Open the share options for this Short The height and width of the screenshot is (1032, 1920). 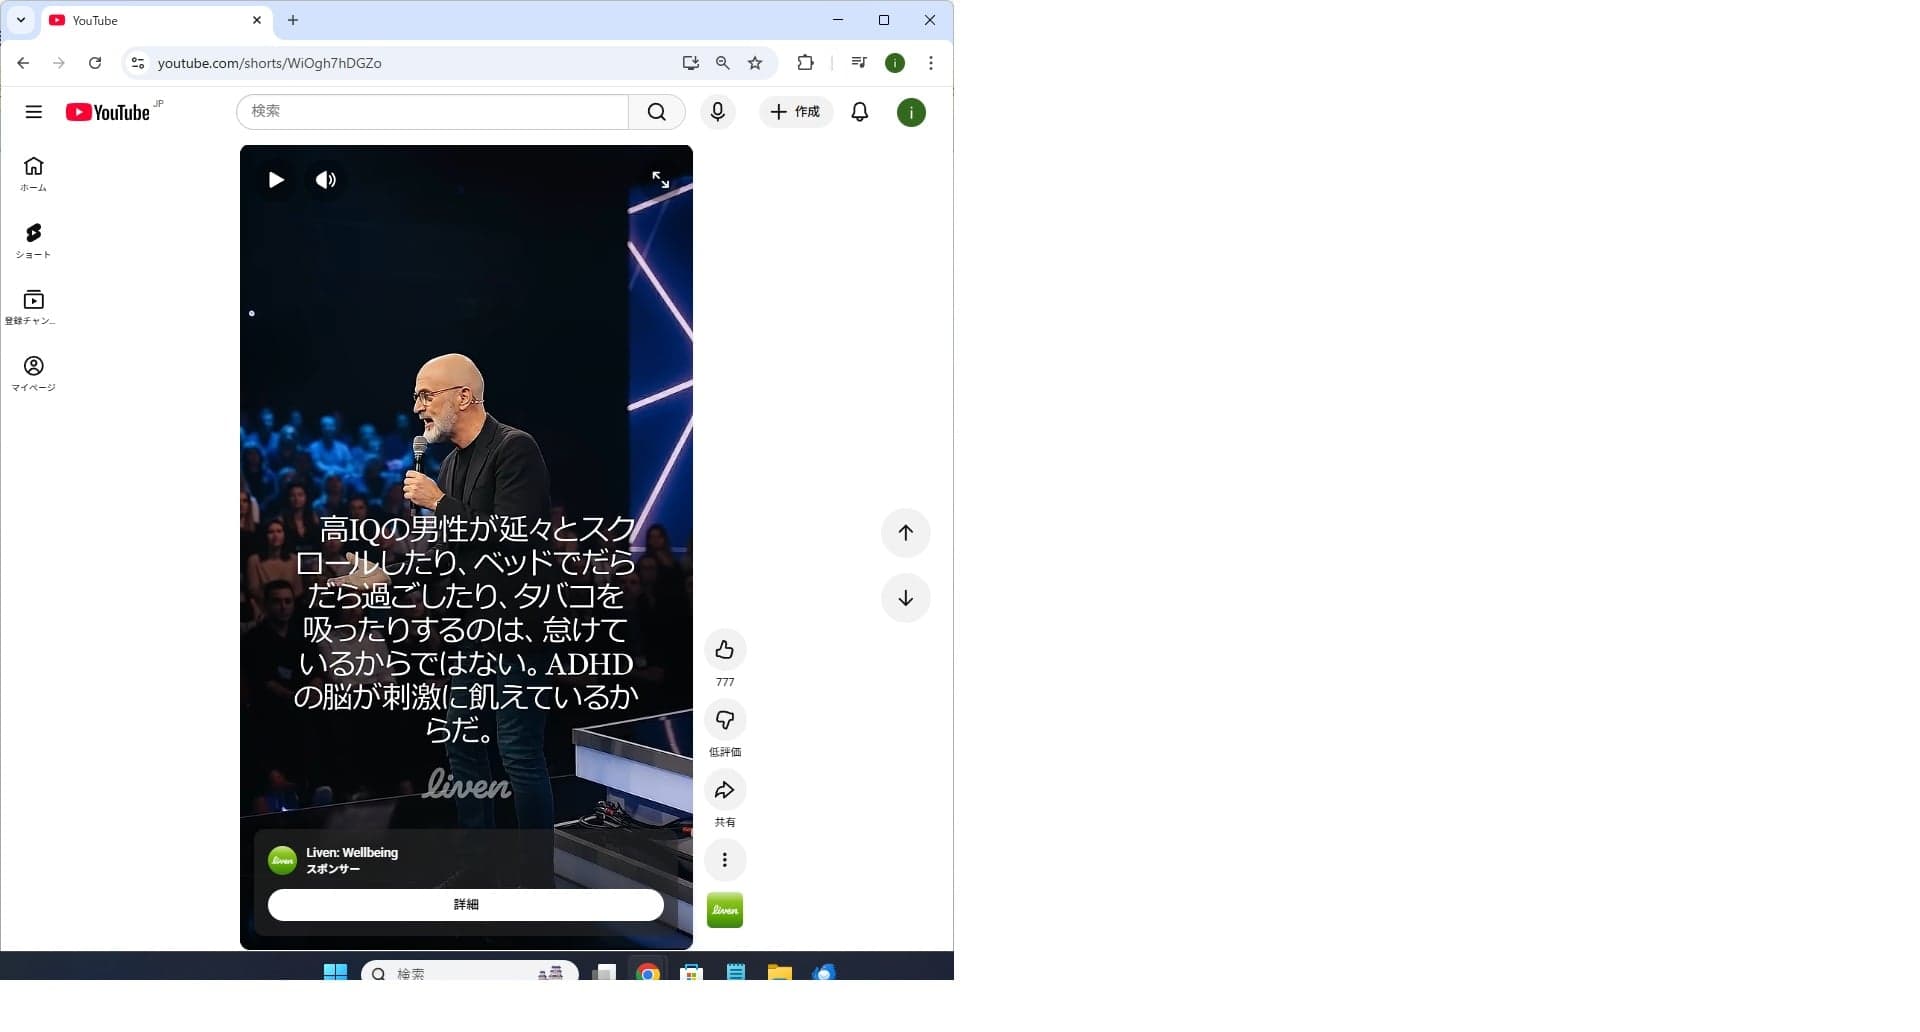coord(725,790)
